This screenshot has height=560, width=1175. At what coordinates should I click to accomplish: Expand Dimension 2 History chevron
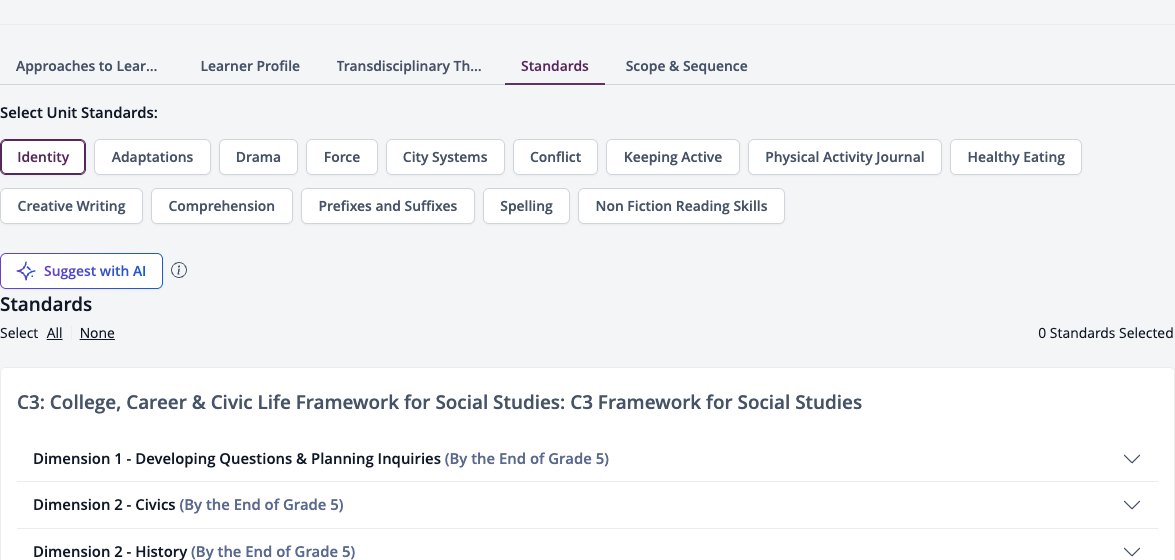(x=1132, y=552)
